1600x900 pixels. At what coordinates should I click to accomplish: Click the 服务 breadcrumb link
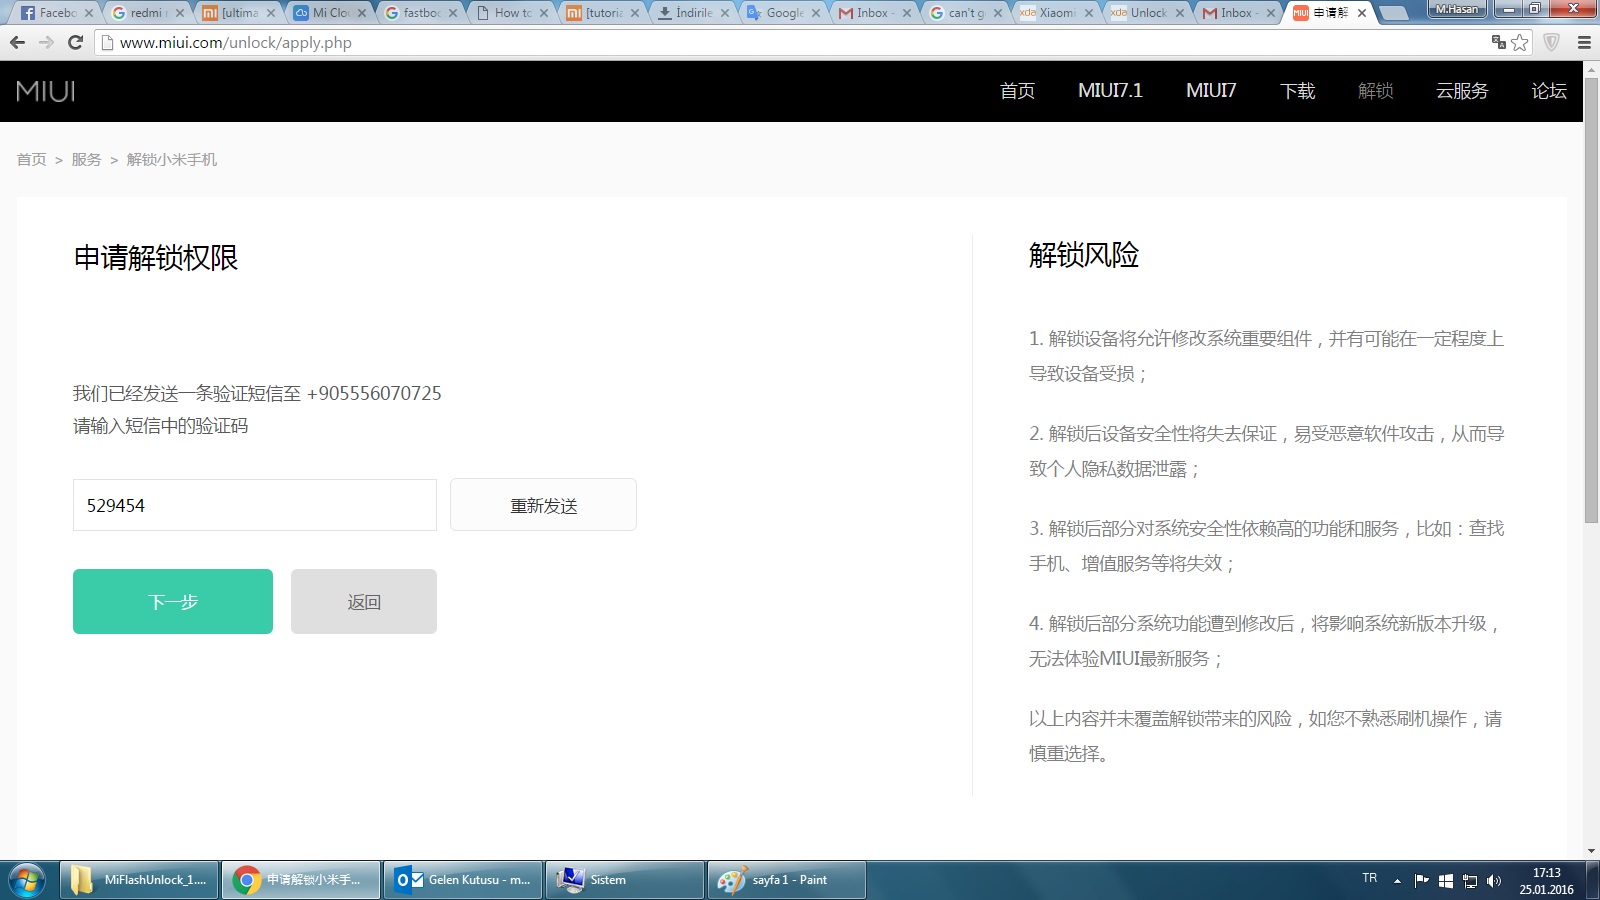(x=86, y=159)
